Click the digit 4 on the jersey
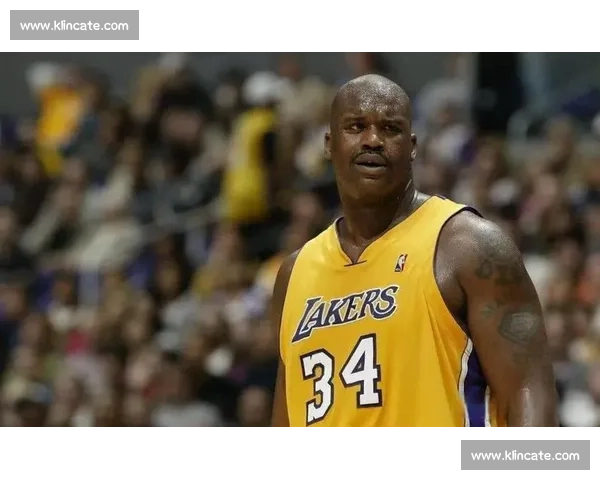Image resolution: width=600 pixels, height=480 pixels. point(362,368)
